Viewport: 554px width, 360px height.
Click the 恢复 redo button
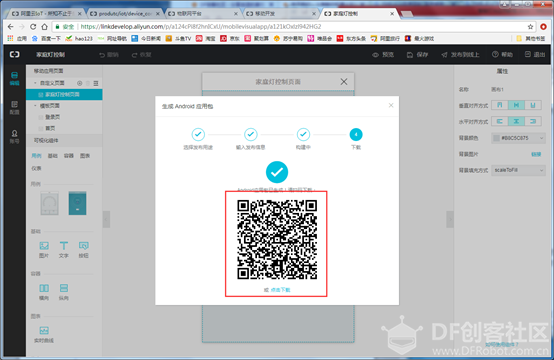point(141,55)
